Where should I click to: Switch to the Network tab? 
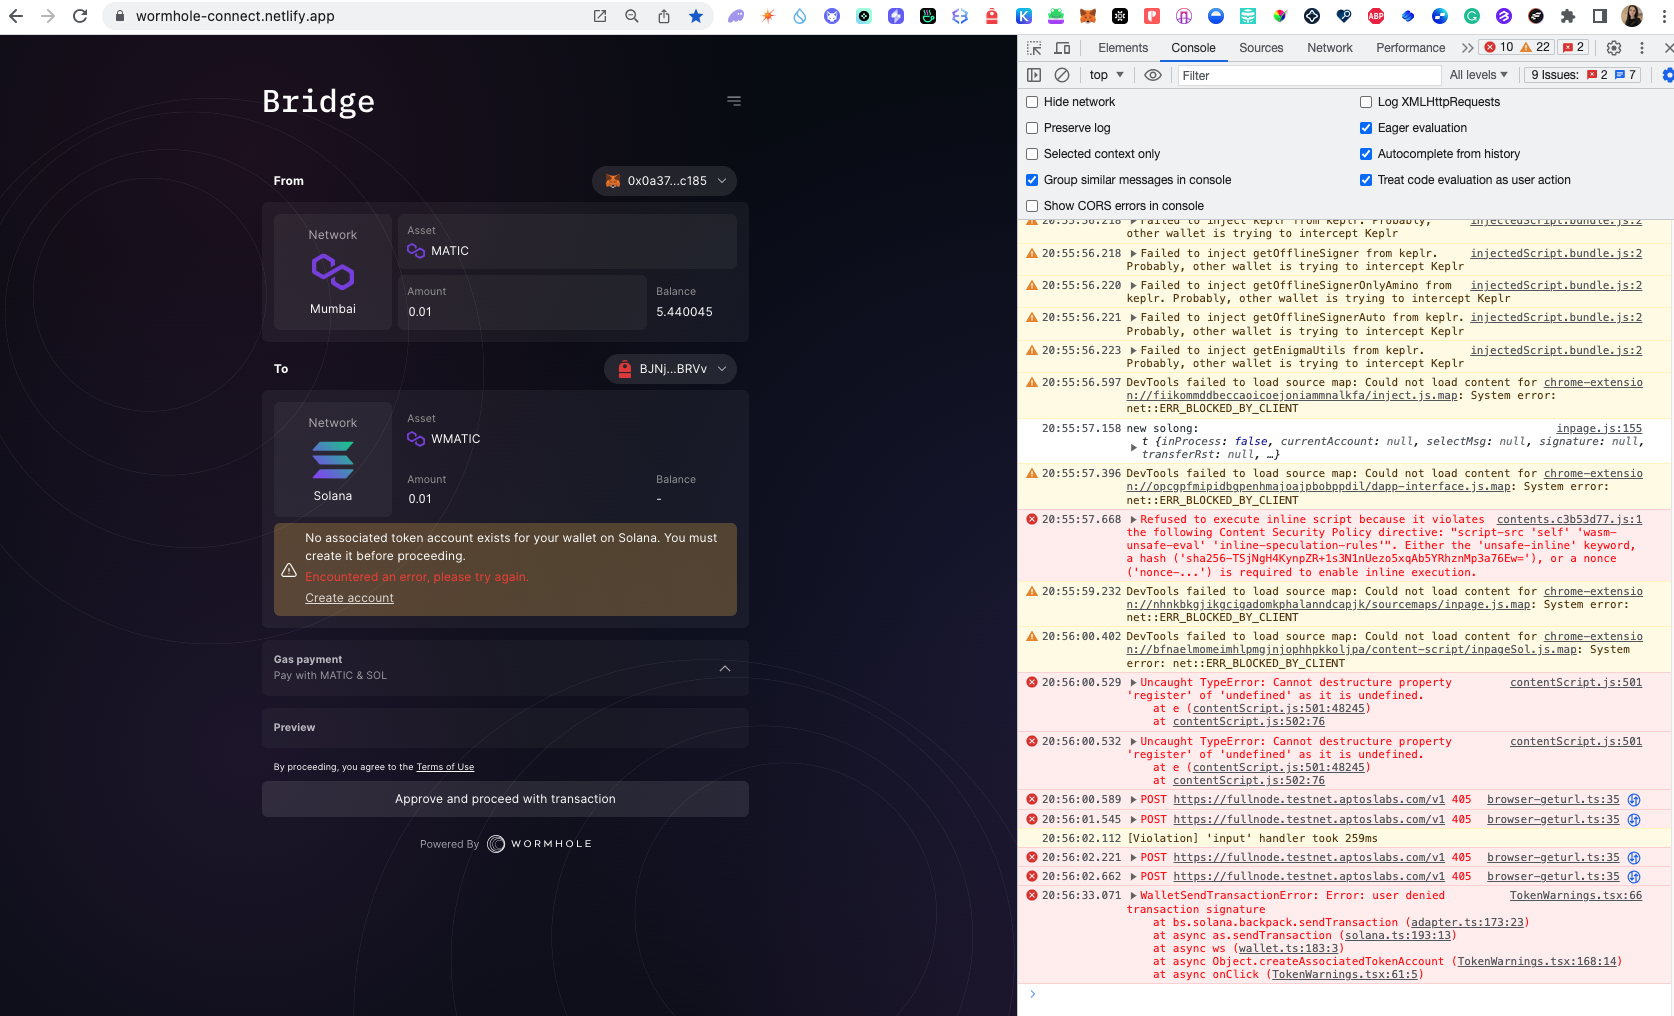pyautogui.click(x=1329, y=47)
